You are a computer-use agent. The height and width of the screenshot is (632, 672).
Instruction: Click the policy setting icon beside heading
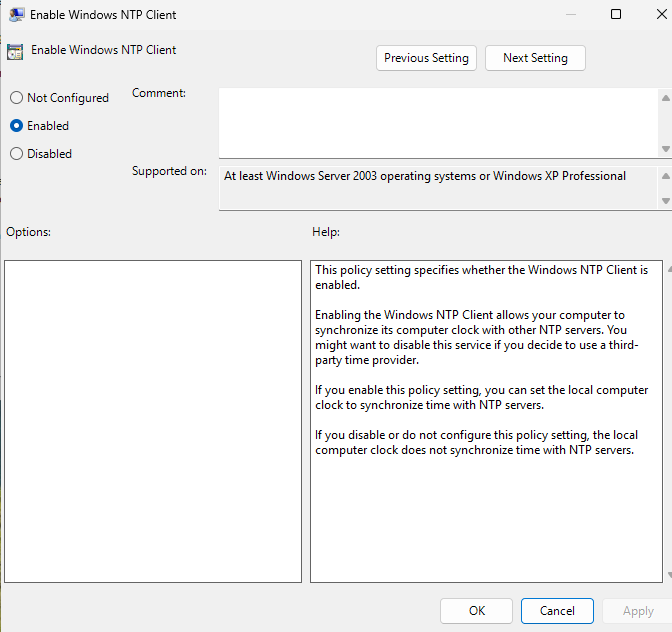pos(15,52)
